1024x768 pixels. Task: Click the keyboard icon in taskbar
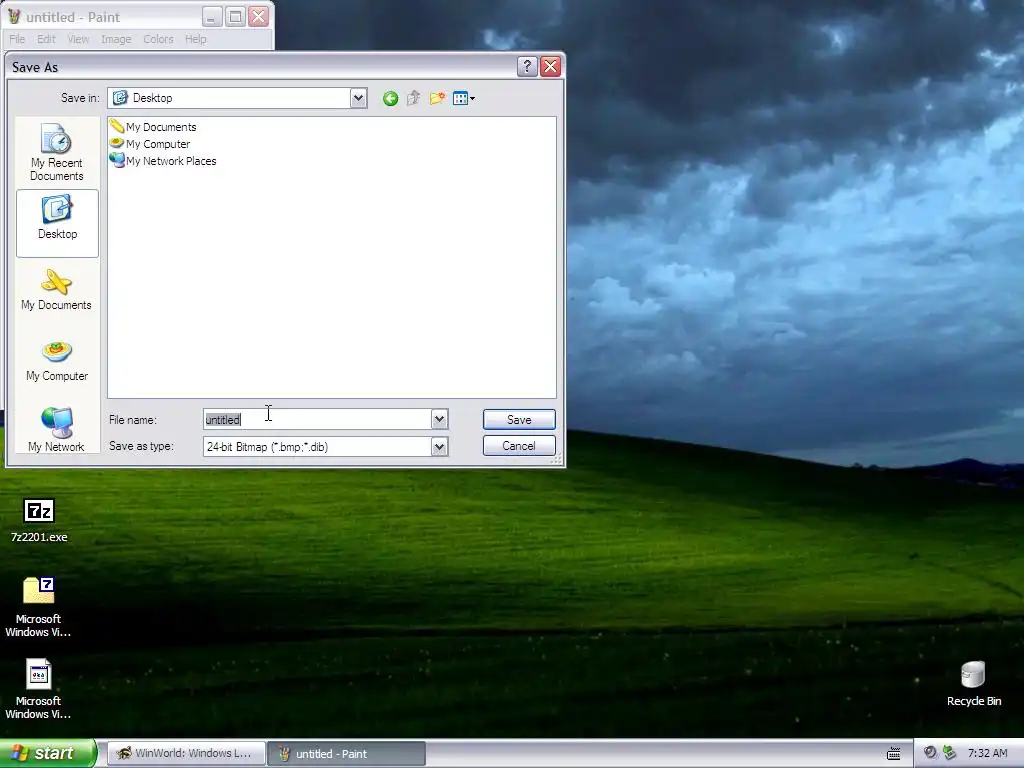[893, 754]
